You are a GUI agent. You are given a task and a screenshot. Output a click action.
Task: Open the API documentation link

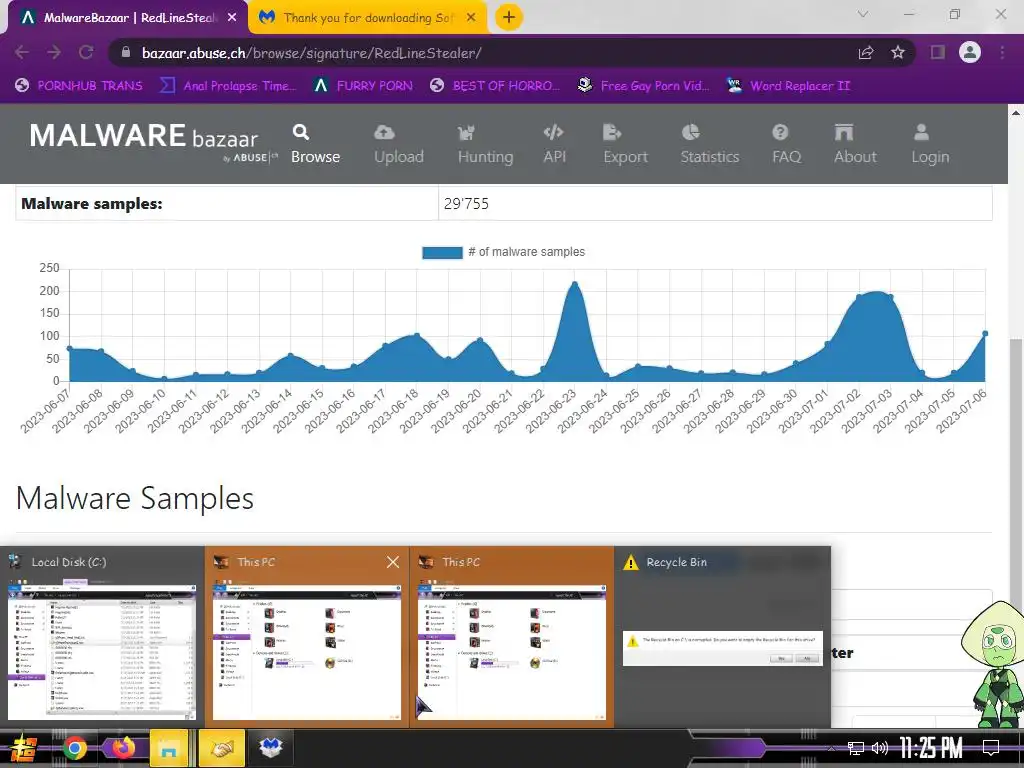554,144
